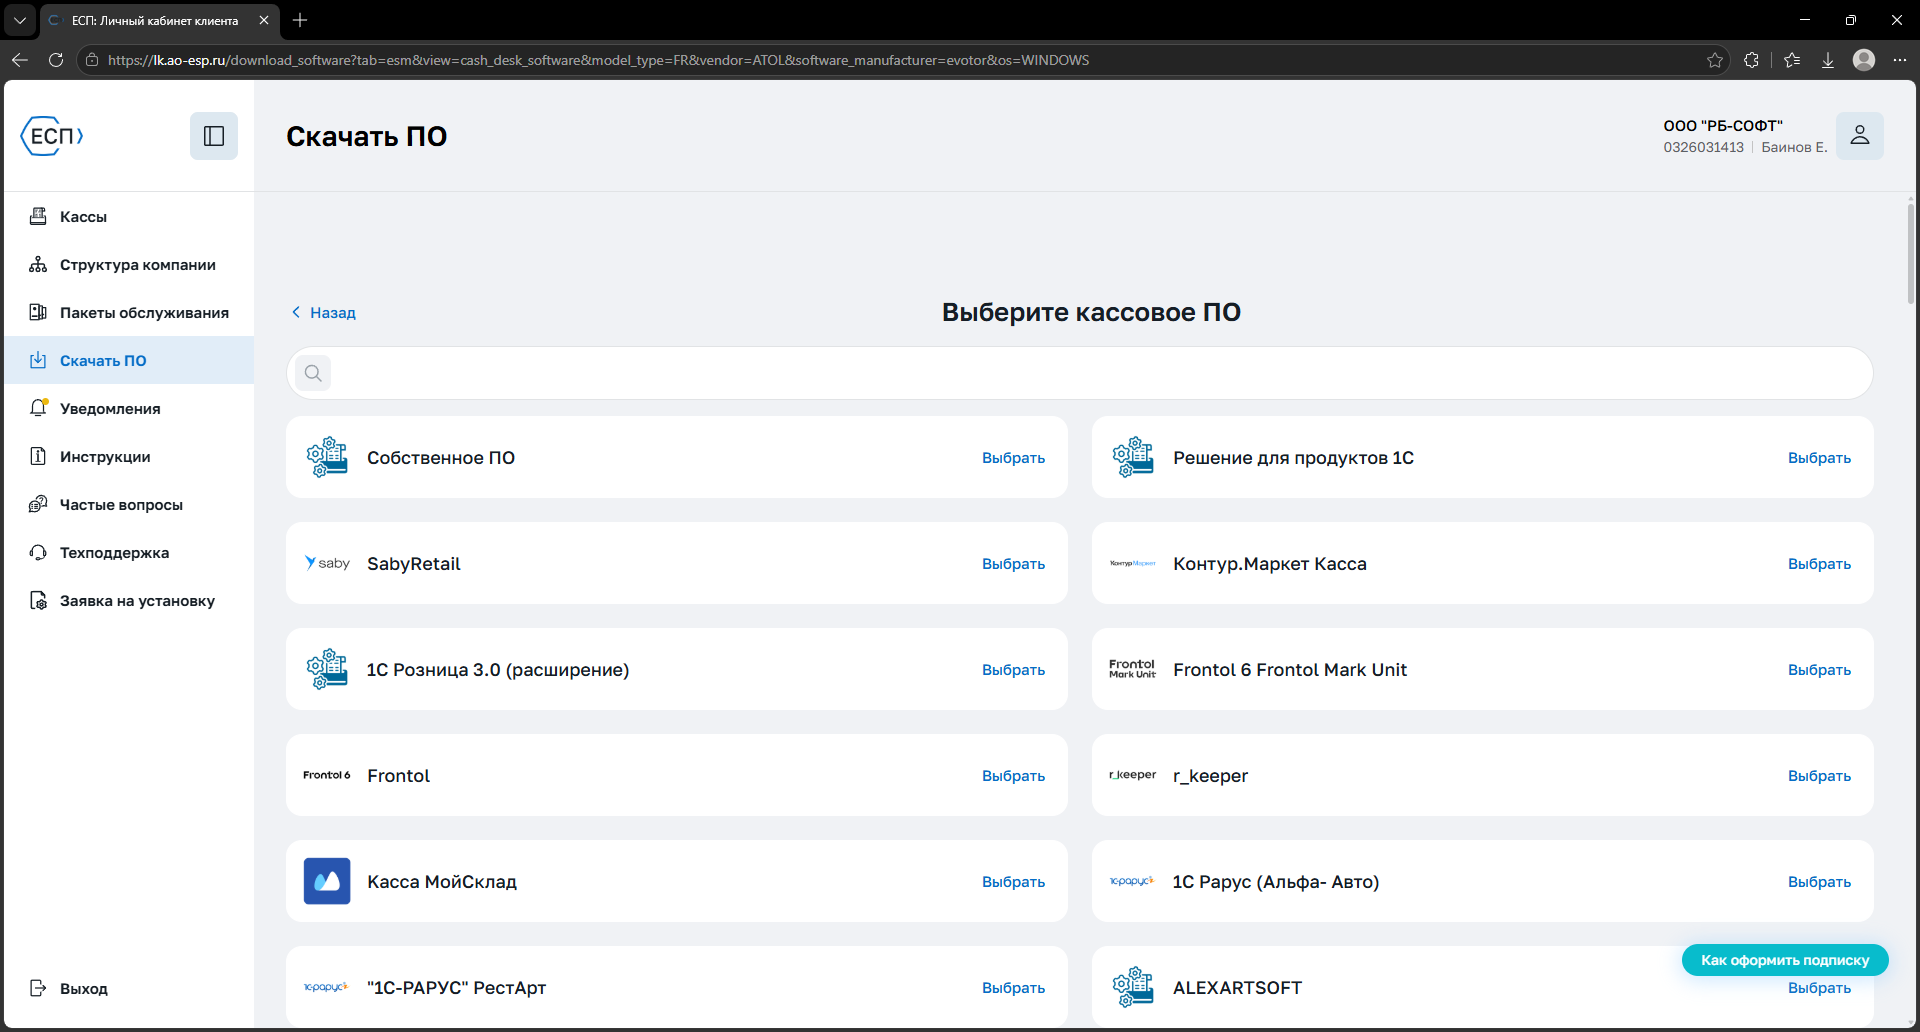Choose Frontol via Выбрать
Image resolution: width=1920 pixels, height=1032 pixels.
(1013, 776)
